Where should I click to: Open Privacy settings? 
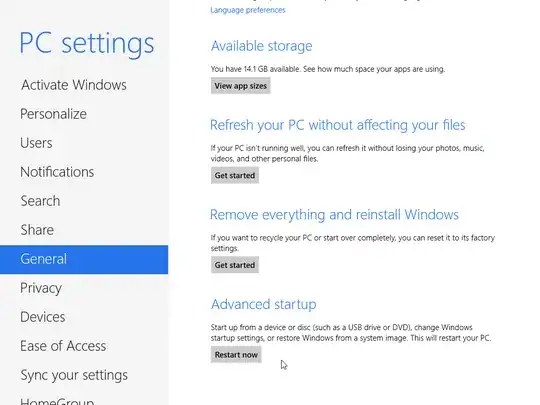(41, 288)
